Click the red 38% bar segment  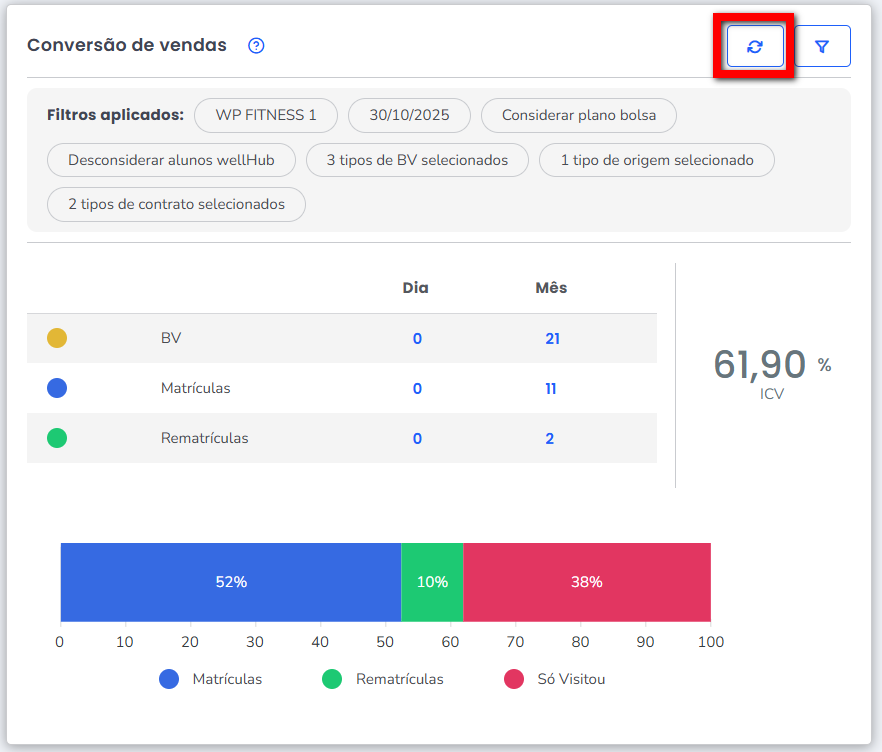point(587,582)
